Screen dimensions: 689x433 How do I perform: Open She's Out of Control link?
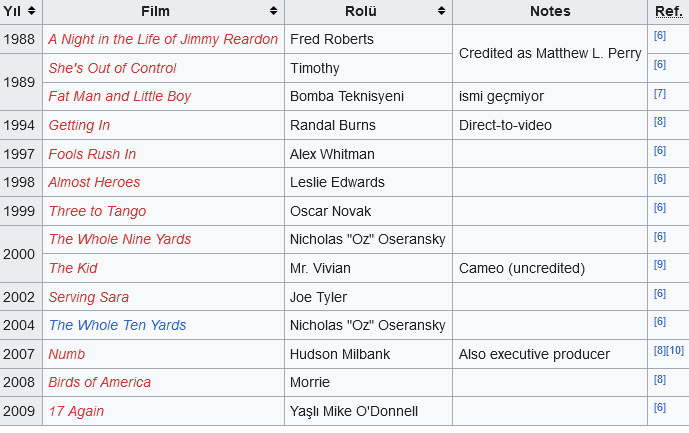pos(112,68)
